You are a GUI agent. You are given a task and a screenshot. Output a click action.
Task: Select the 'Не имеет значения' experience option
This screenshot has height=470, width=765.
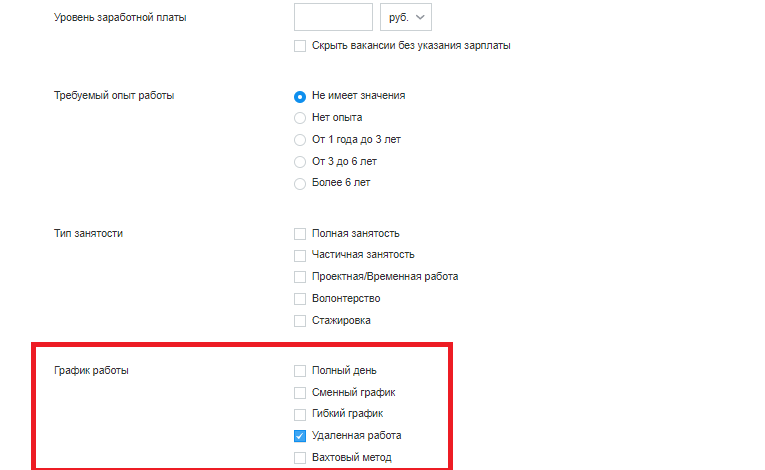click(x=300, y=96)
